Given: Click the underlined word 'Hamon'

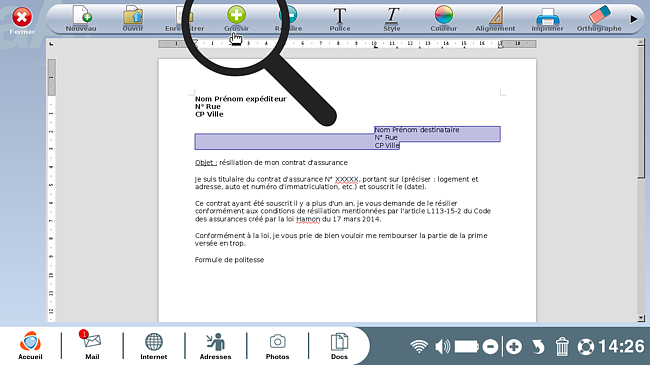Looking at the screenshot, I should 308,219.
